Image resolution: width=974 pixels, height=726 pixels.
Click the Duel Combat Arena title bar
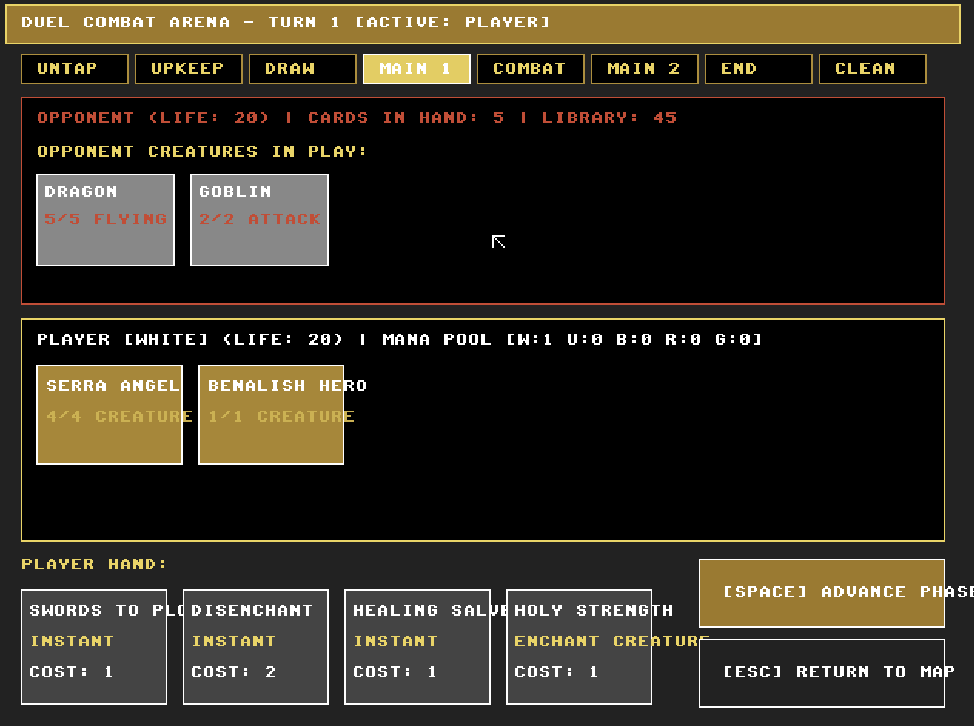tap(483, 24)
